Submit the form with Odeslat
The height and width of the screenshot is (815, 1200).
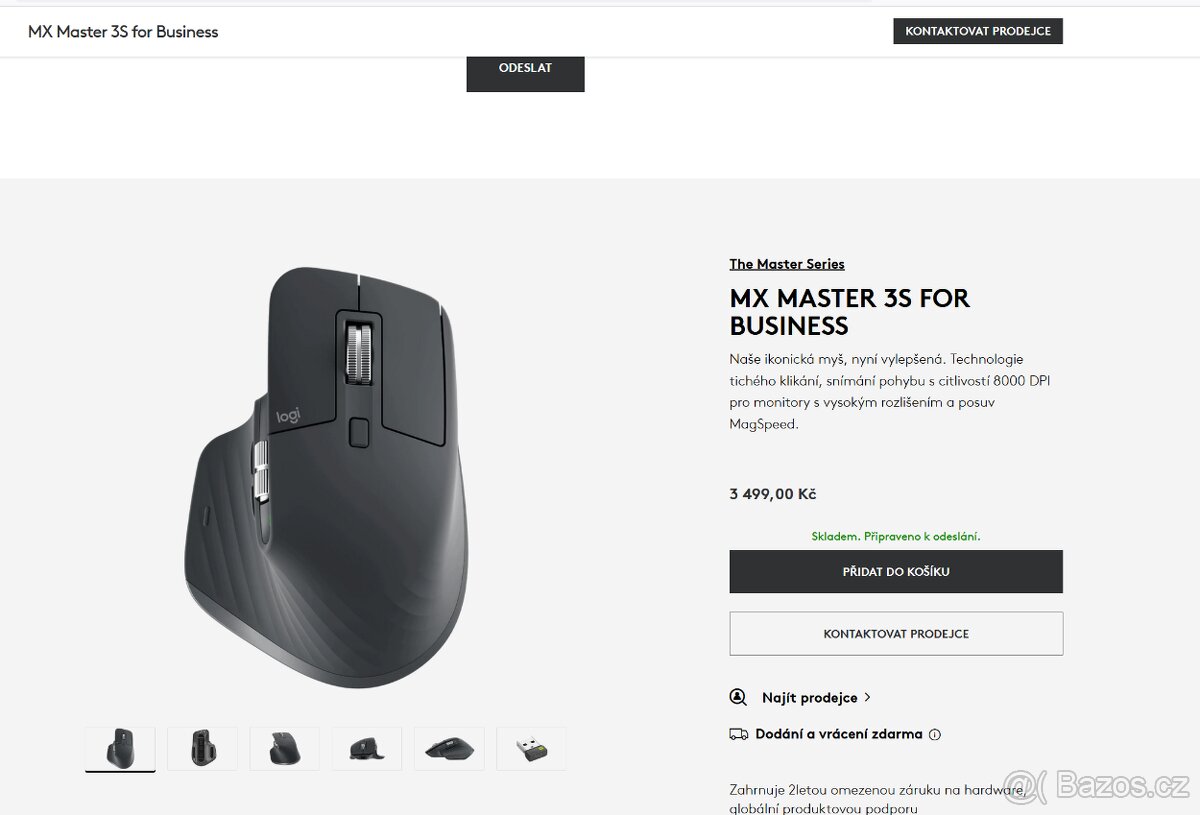coord(525,70)
